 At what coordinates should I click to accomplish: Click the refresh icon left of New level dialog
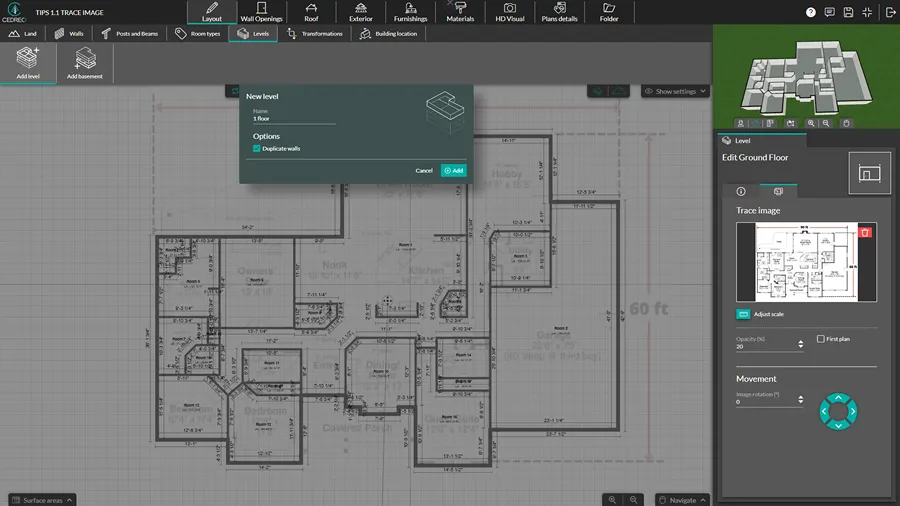234,91
